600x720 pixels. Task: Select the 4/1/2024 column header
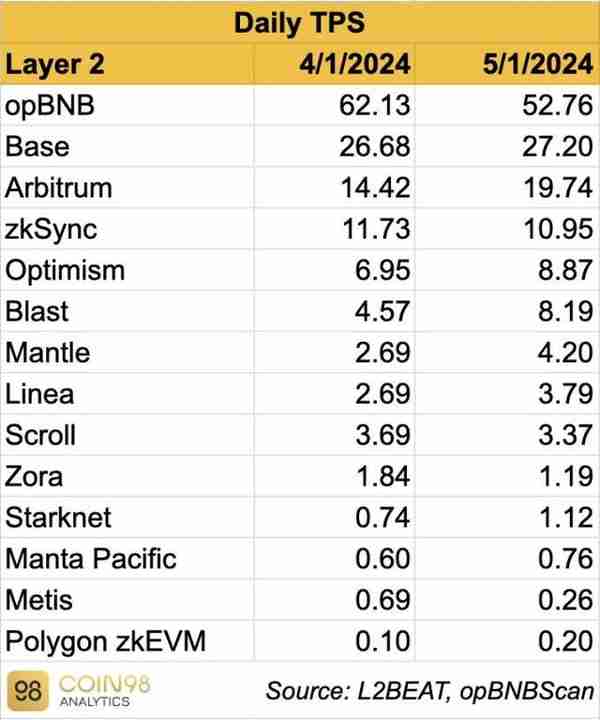pyautogui.click(x=354, y=64)
